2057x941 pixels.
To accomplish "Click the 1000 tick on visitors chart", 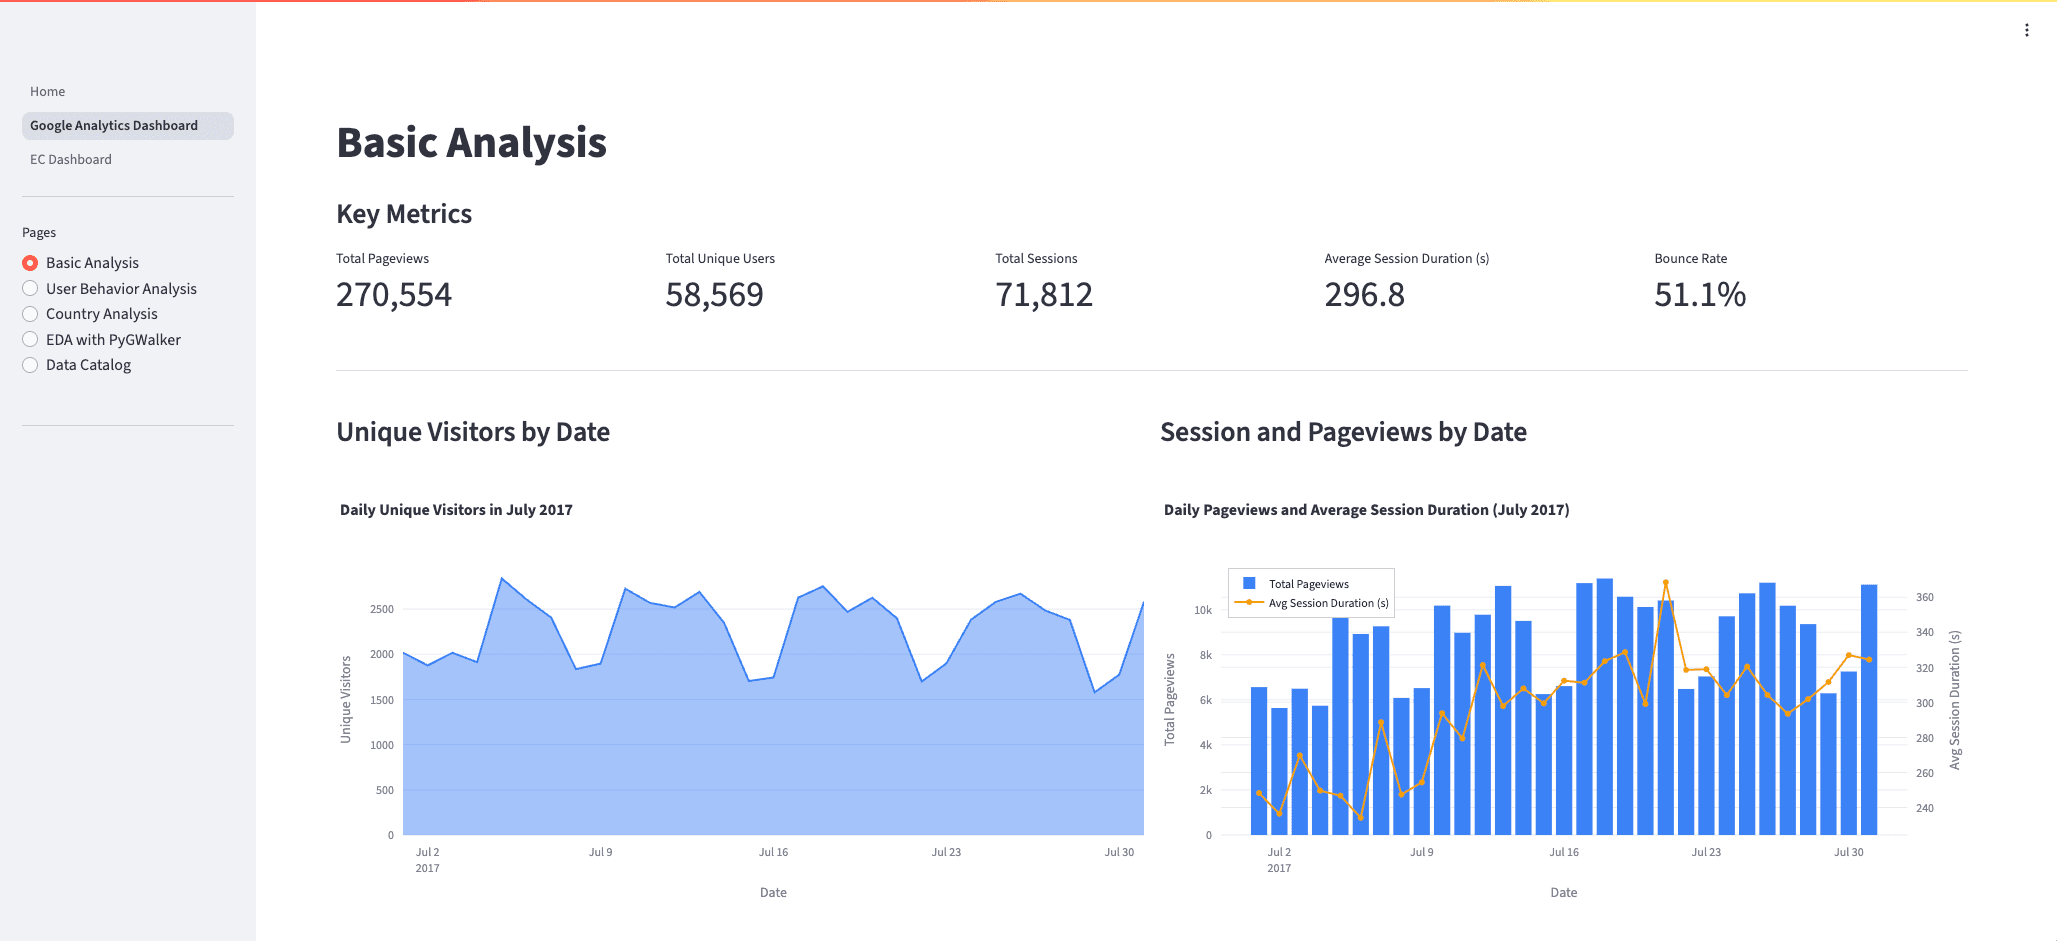I will pyautogui.click(x=382, y=745).
